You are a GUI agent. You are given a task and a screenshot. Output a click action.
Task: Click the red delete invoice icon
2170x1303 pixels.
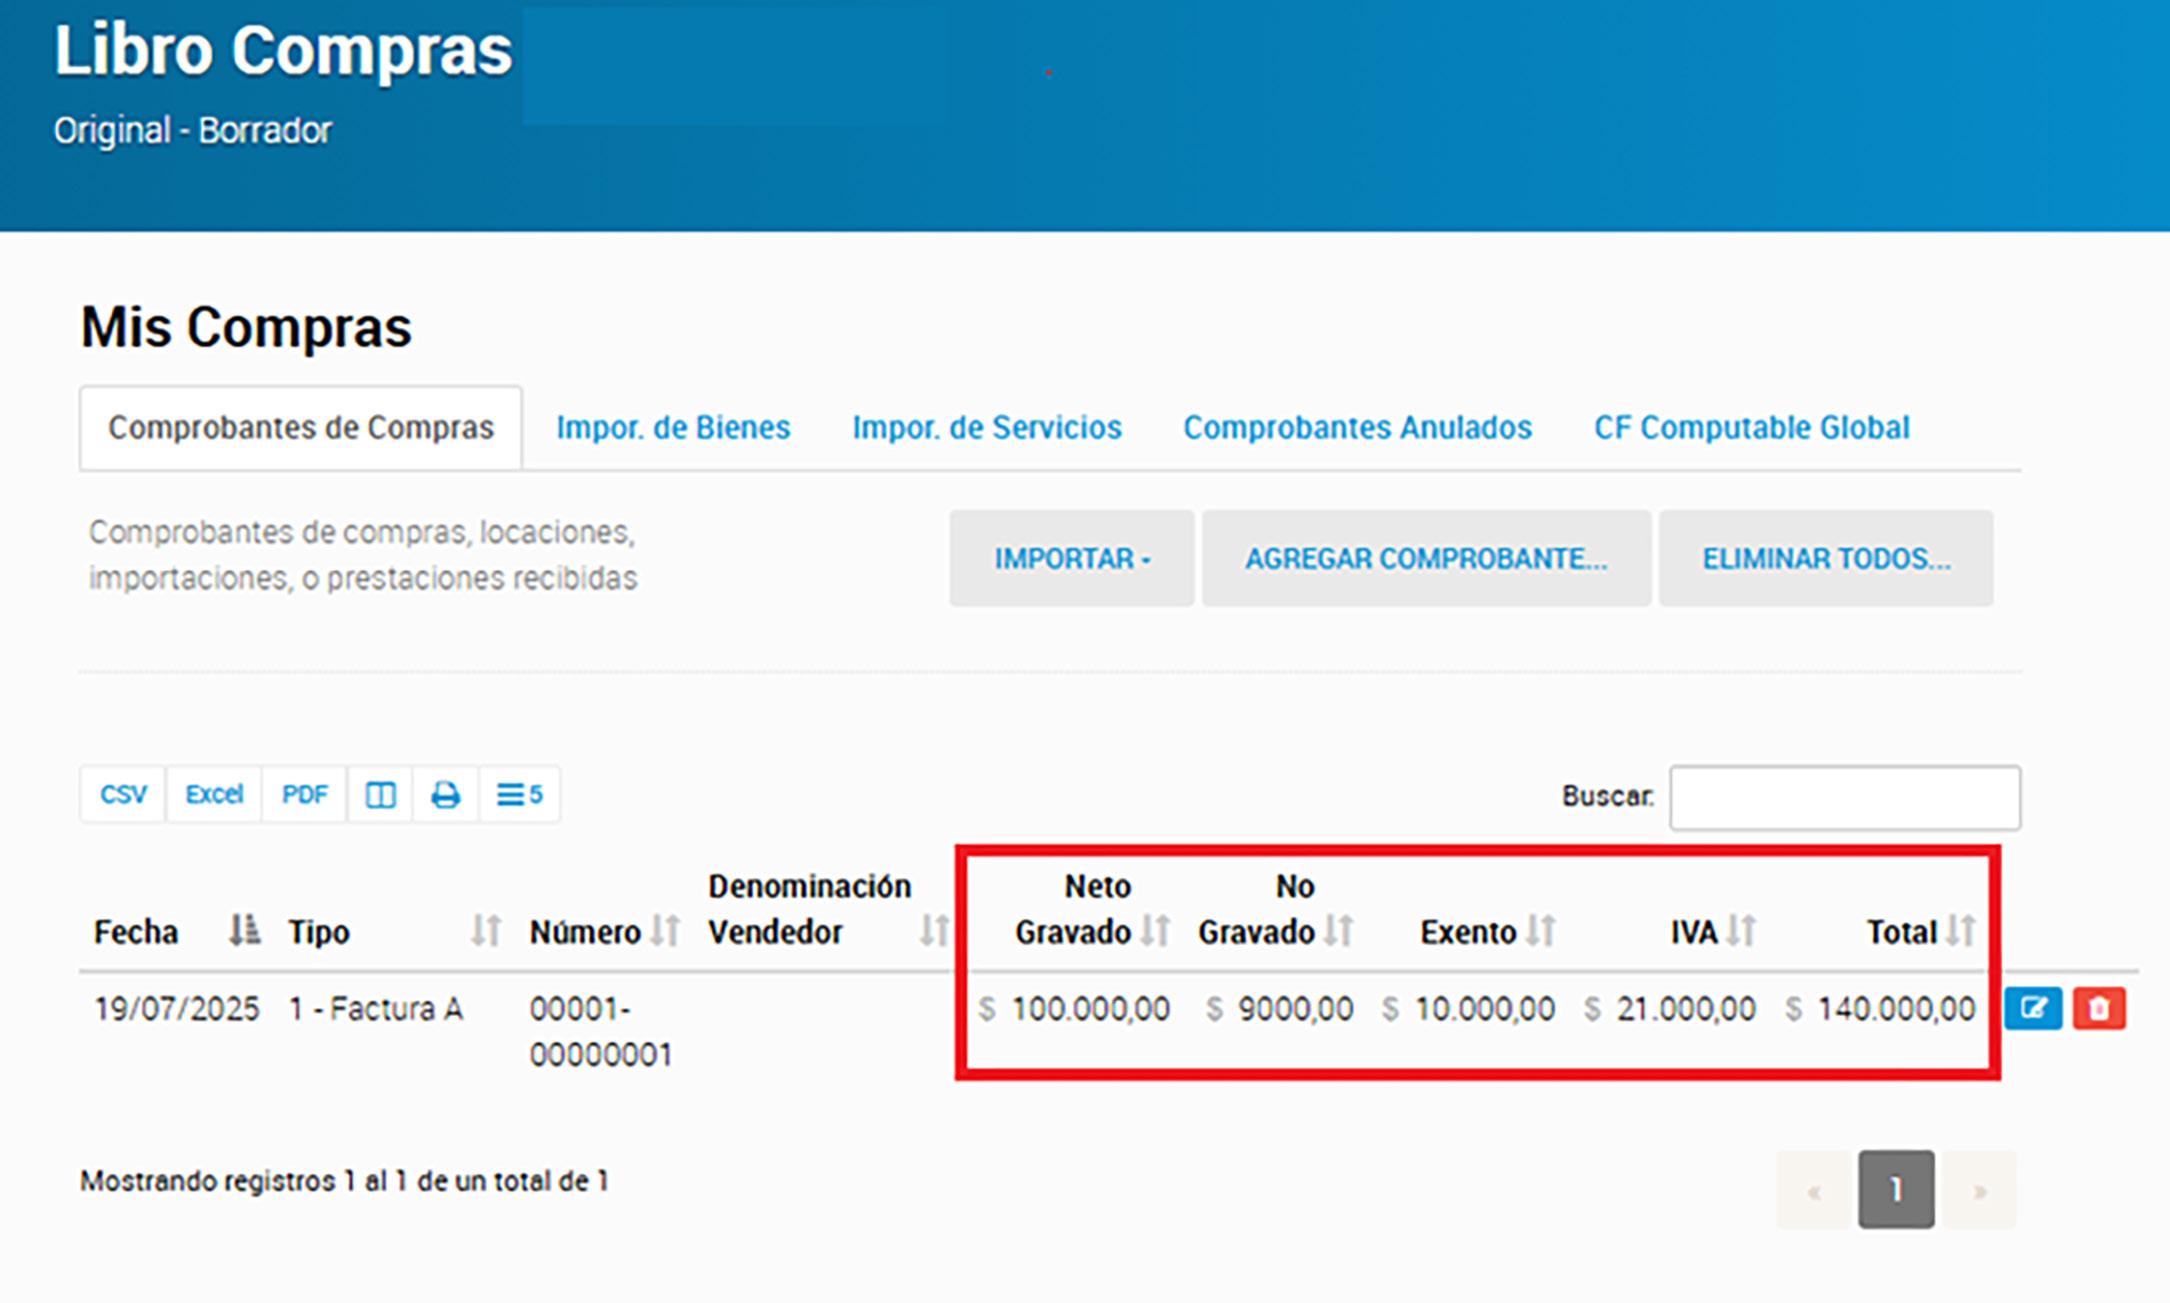pyautogui.click(x=2099, y=1008)
